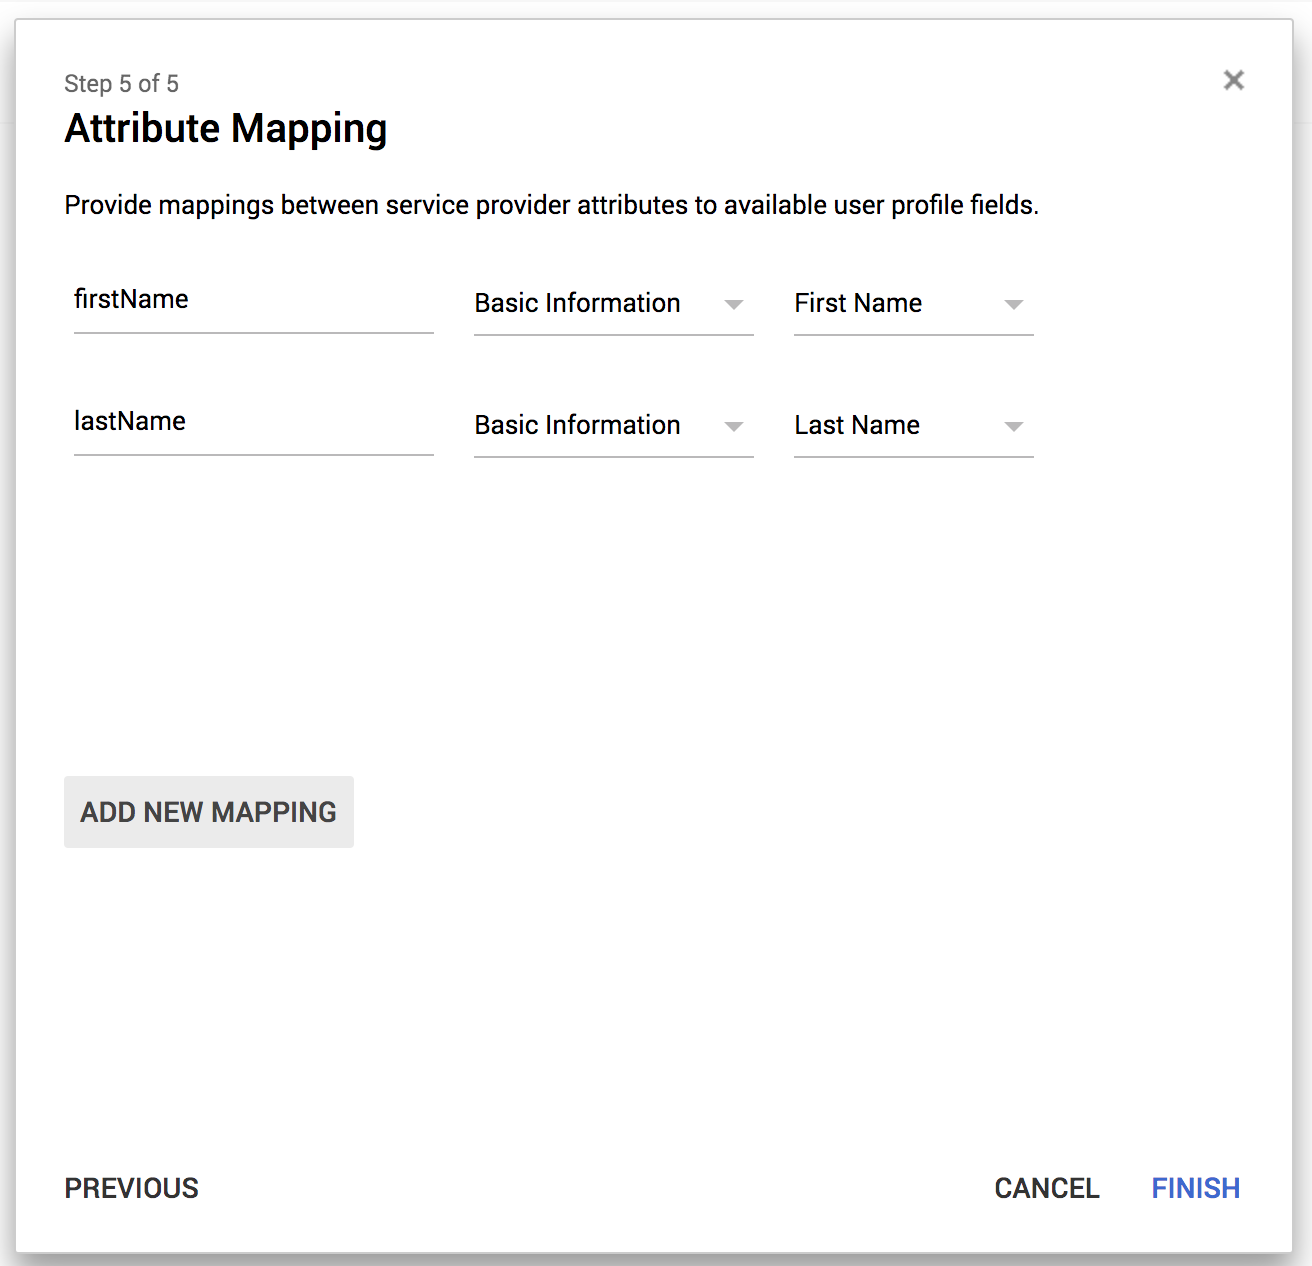Screen dimensions: 1312x1266
Task: Close the Attribute Mapping dialog with X
Action: (1233, 80)
